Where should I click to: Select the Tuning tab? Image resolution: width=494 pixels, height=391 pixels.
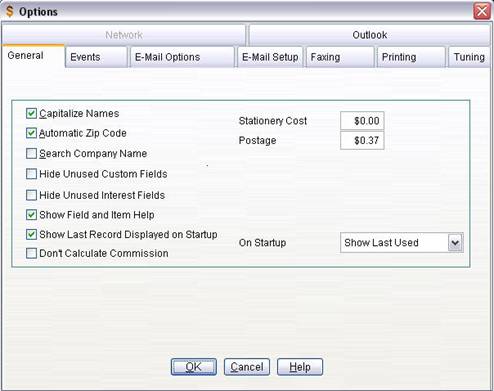pyautogui.click(x=469, y=57)
